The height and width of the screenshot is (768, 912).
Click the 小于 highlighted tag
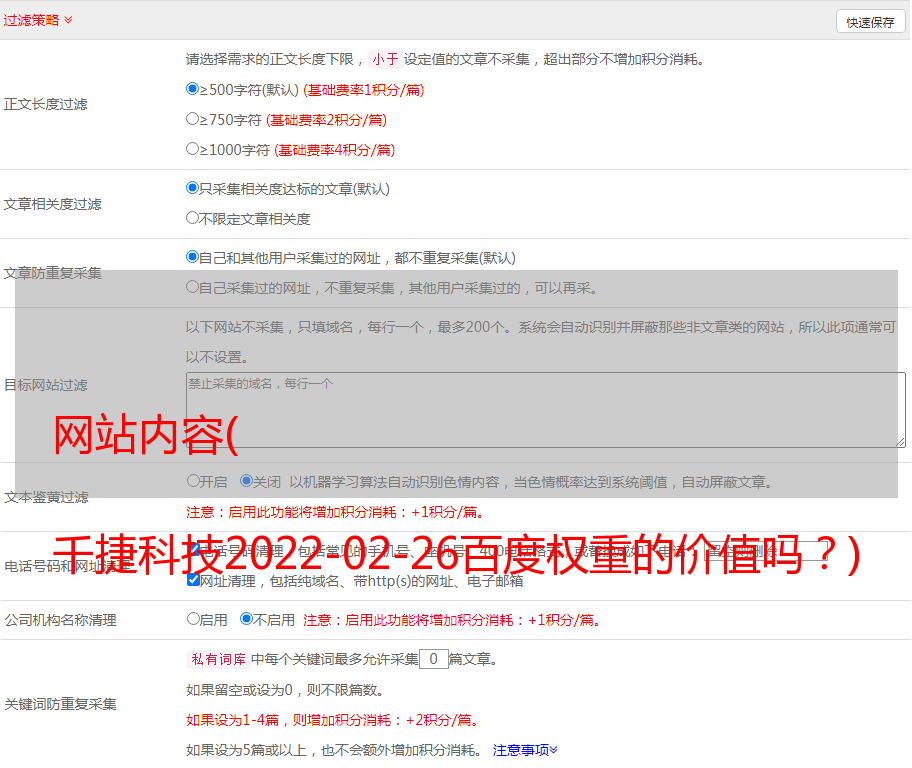coord(385,59)
